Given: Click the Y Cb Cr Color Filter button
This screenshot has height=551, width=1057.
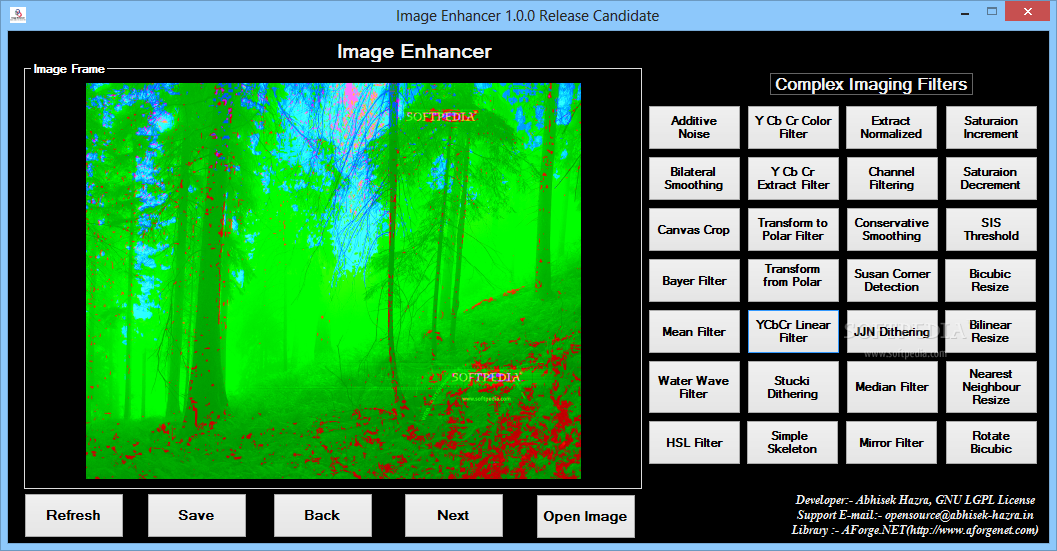Looking at the screenshot, I should (793, 127).
